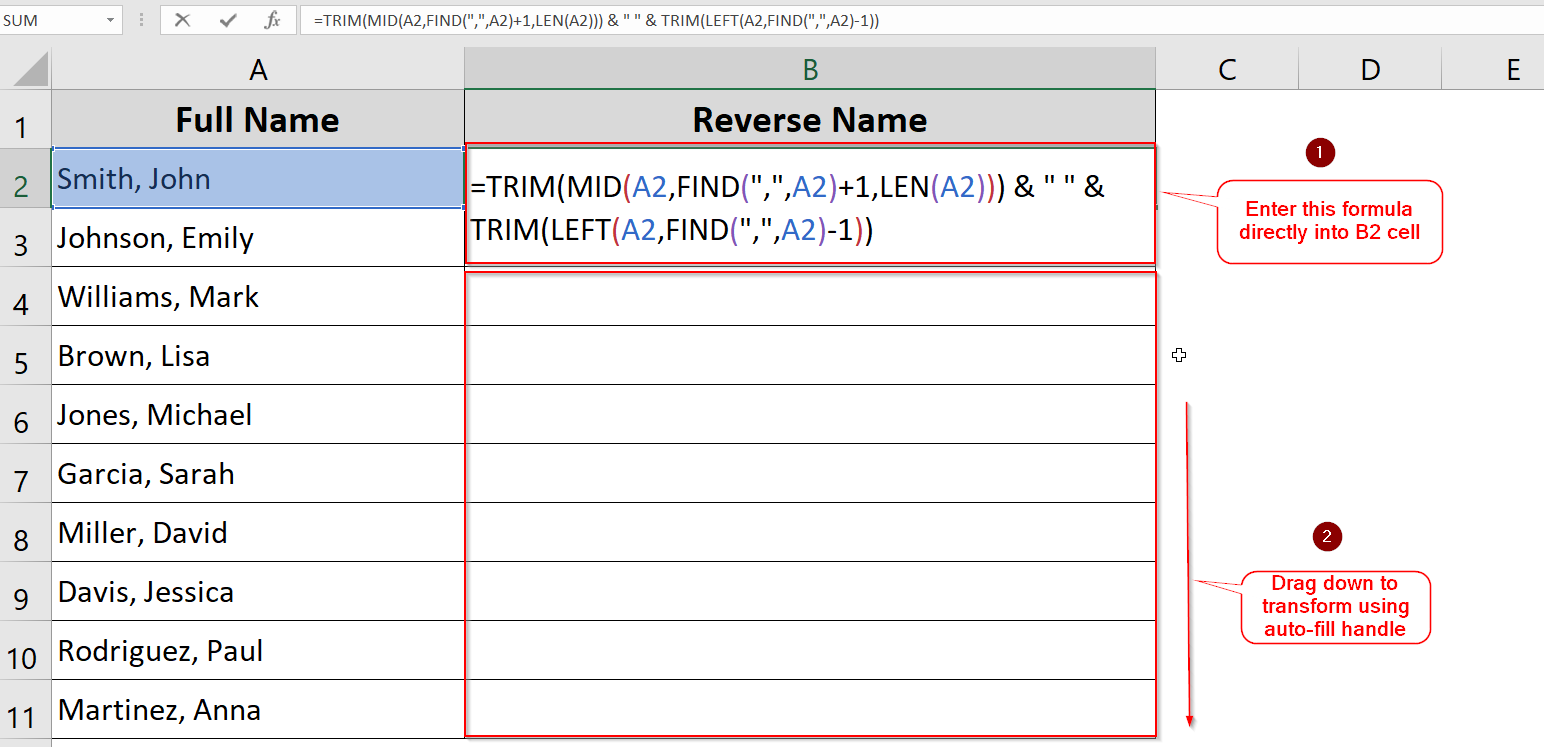The width and height of the screenshot is (1544, 747).
Task: Select empty cell B8 beside Miller, David
Action: [810, 532]
